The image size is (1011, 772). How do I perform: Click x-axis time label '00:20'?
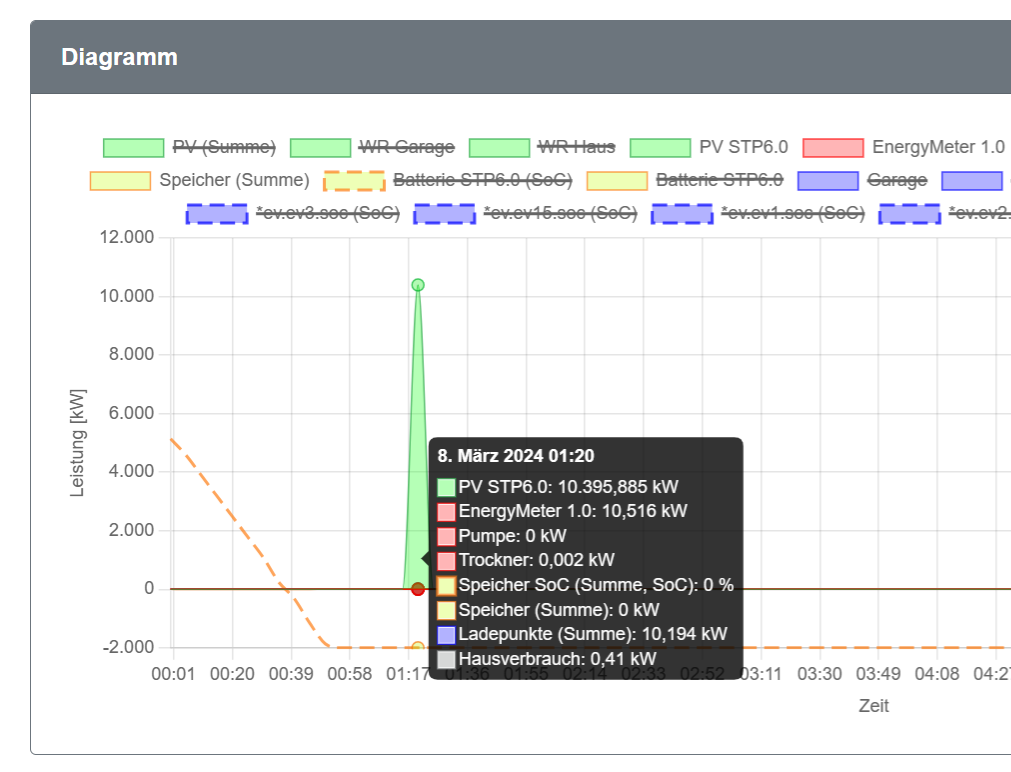point(232,674)
